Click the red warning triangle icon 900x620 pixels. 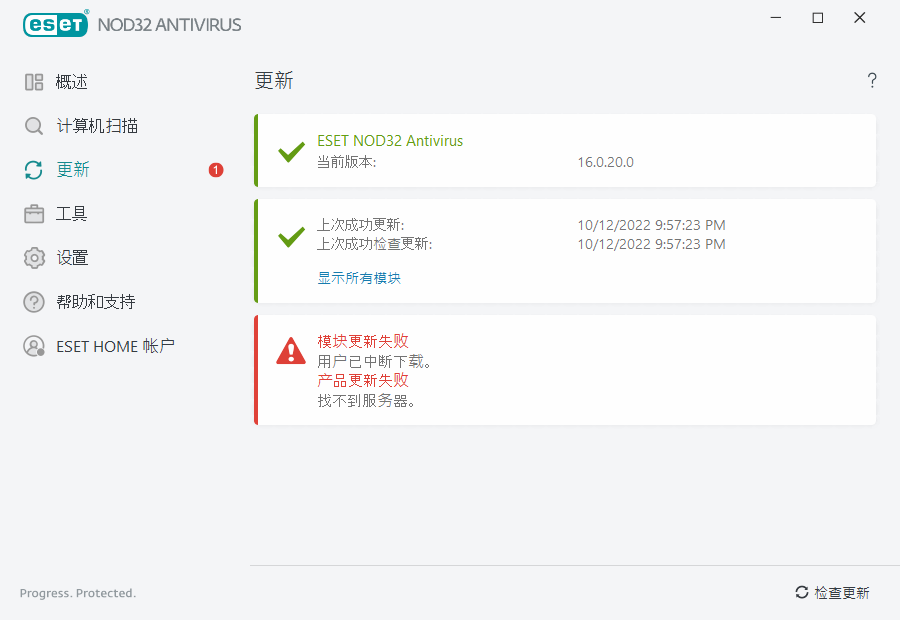291,350
